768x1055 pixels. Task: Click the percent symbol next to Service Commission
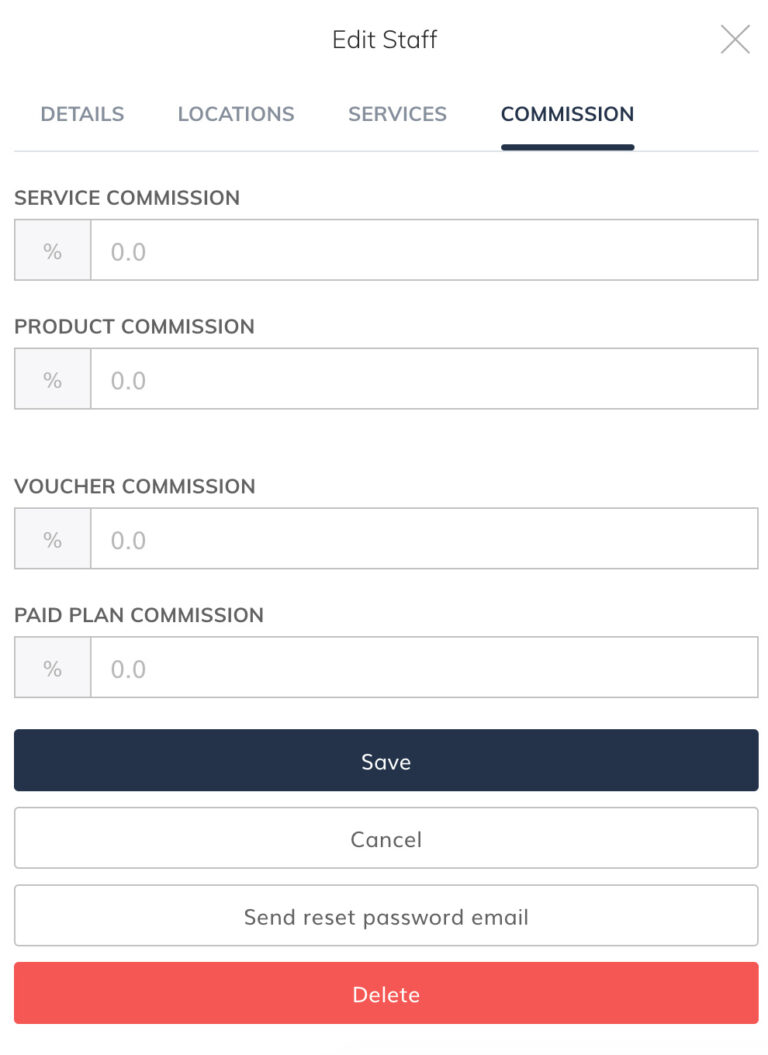point(52,250)
